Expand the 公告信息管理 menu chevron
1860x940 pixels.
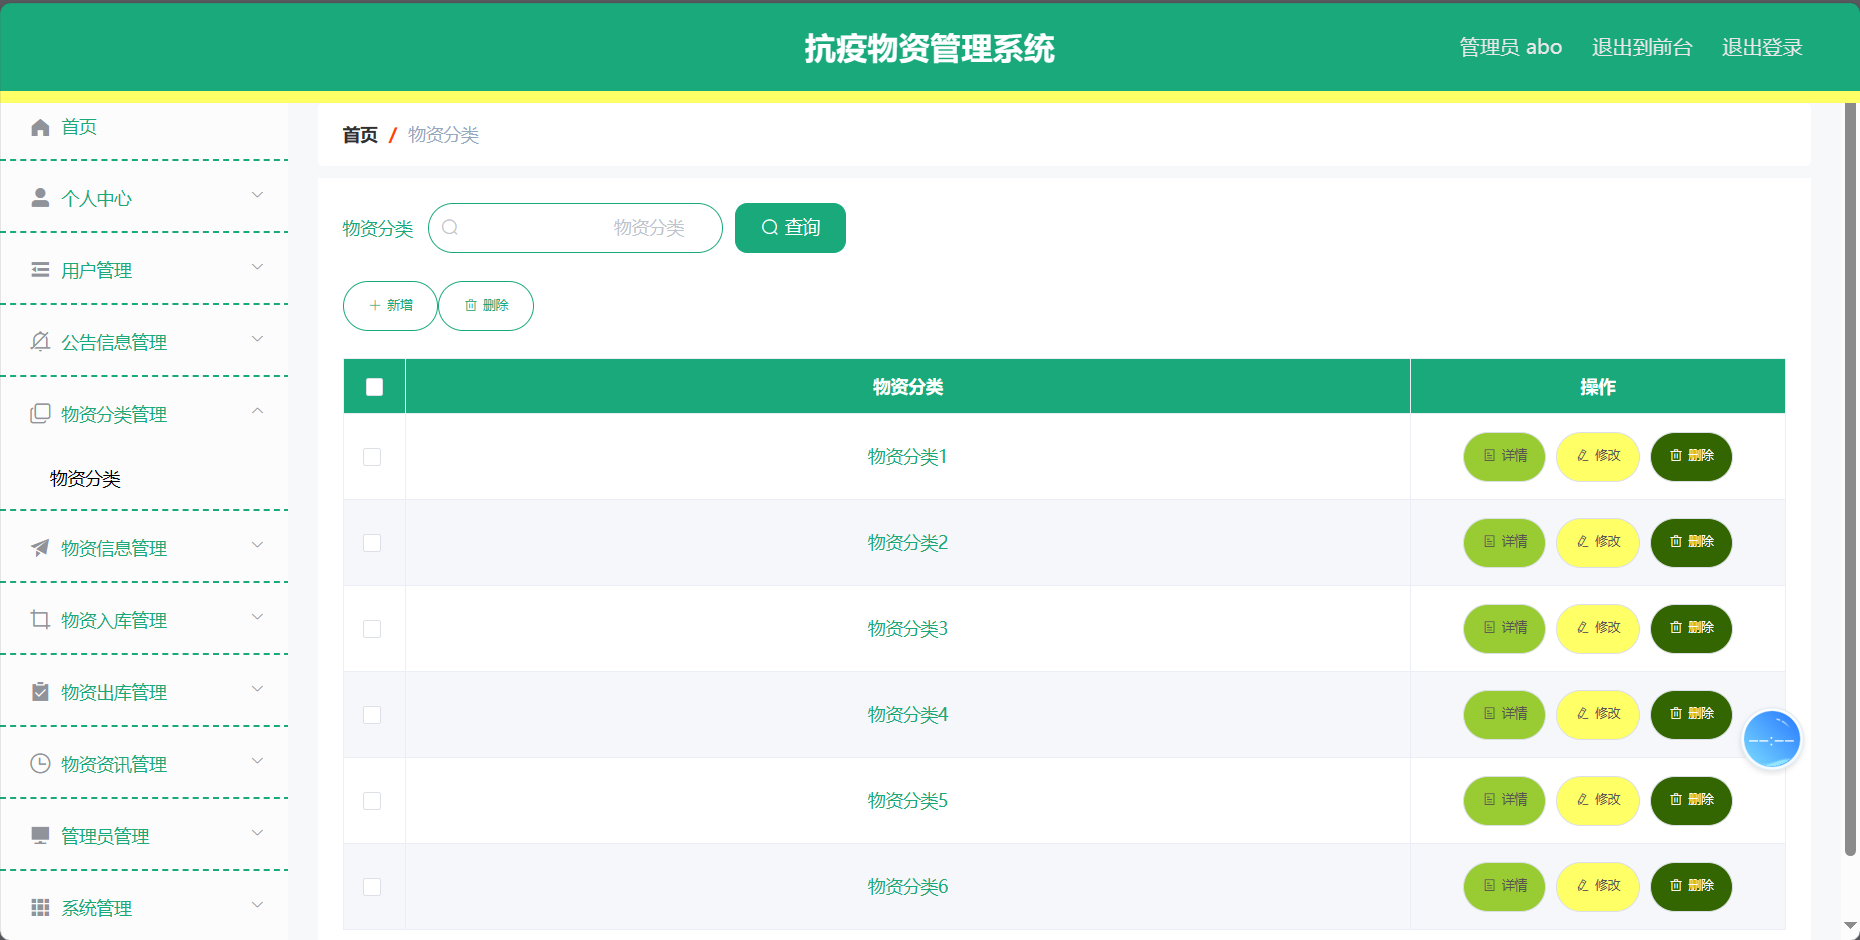[x=257, y=339]
